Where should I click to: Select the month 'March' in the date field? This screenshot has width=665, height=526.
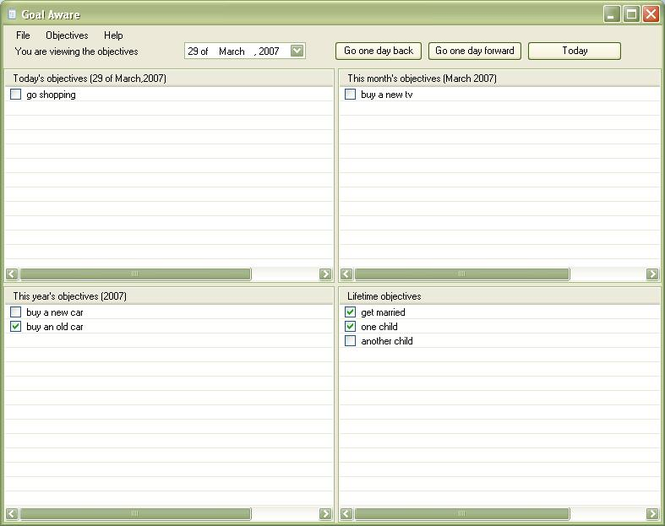point(232,51)
